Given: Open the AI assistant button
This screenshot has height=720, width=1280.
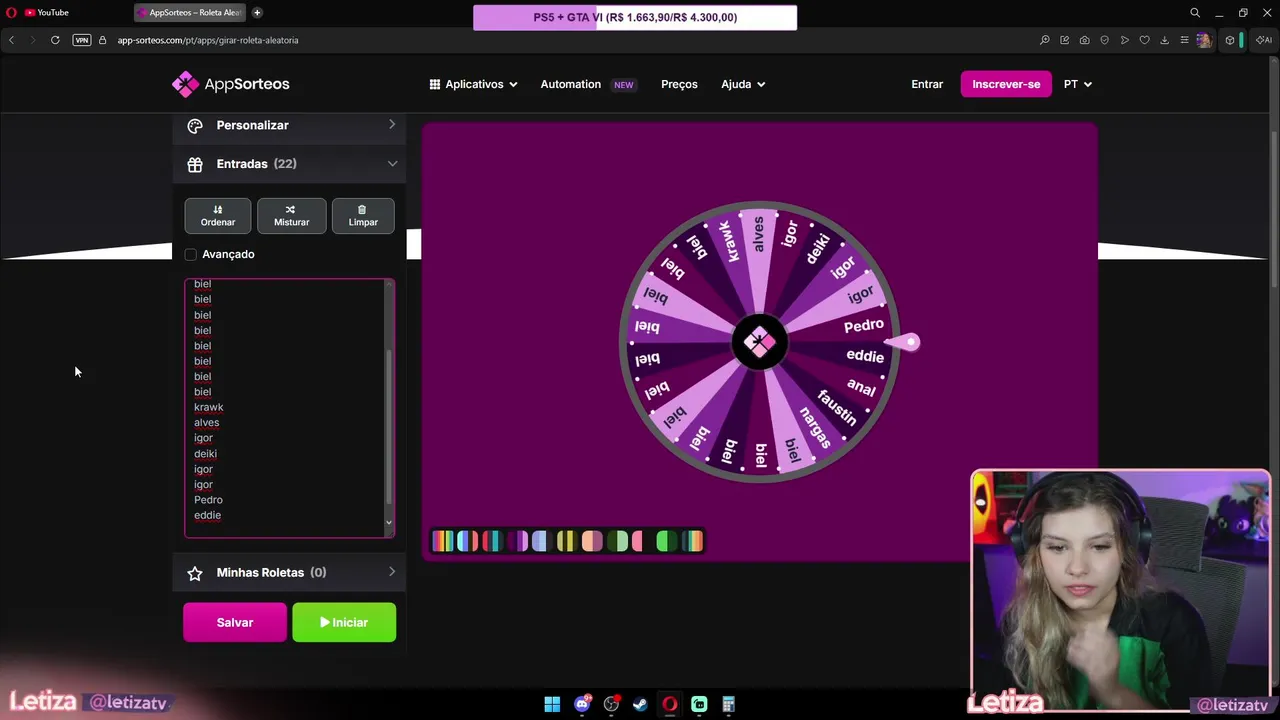Looking at the screenshot, I should point(1263,40).
